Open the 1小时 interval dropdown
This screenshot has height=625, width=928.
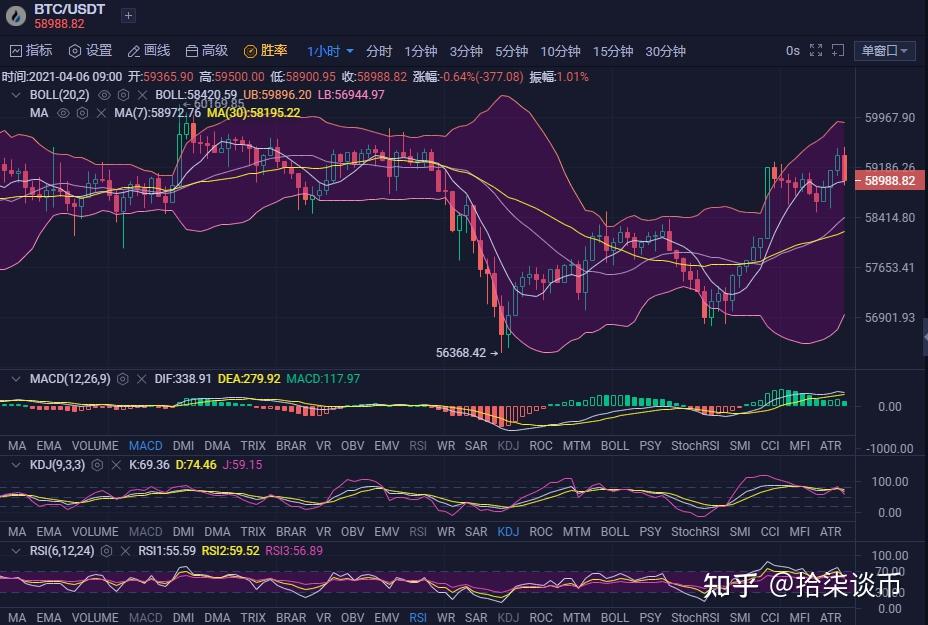pos(327,50)
